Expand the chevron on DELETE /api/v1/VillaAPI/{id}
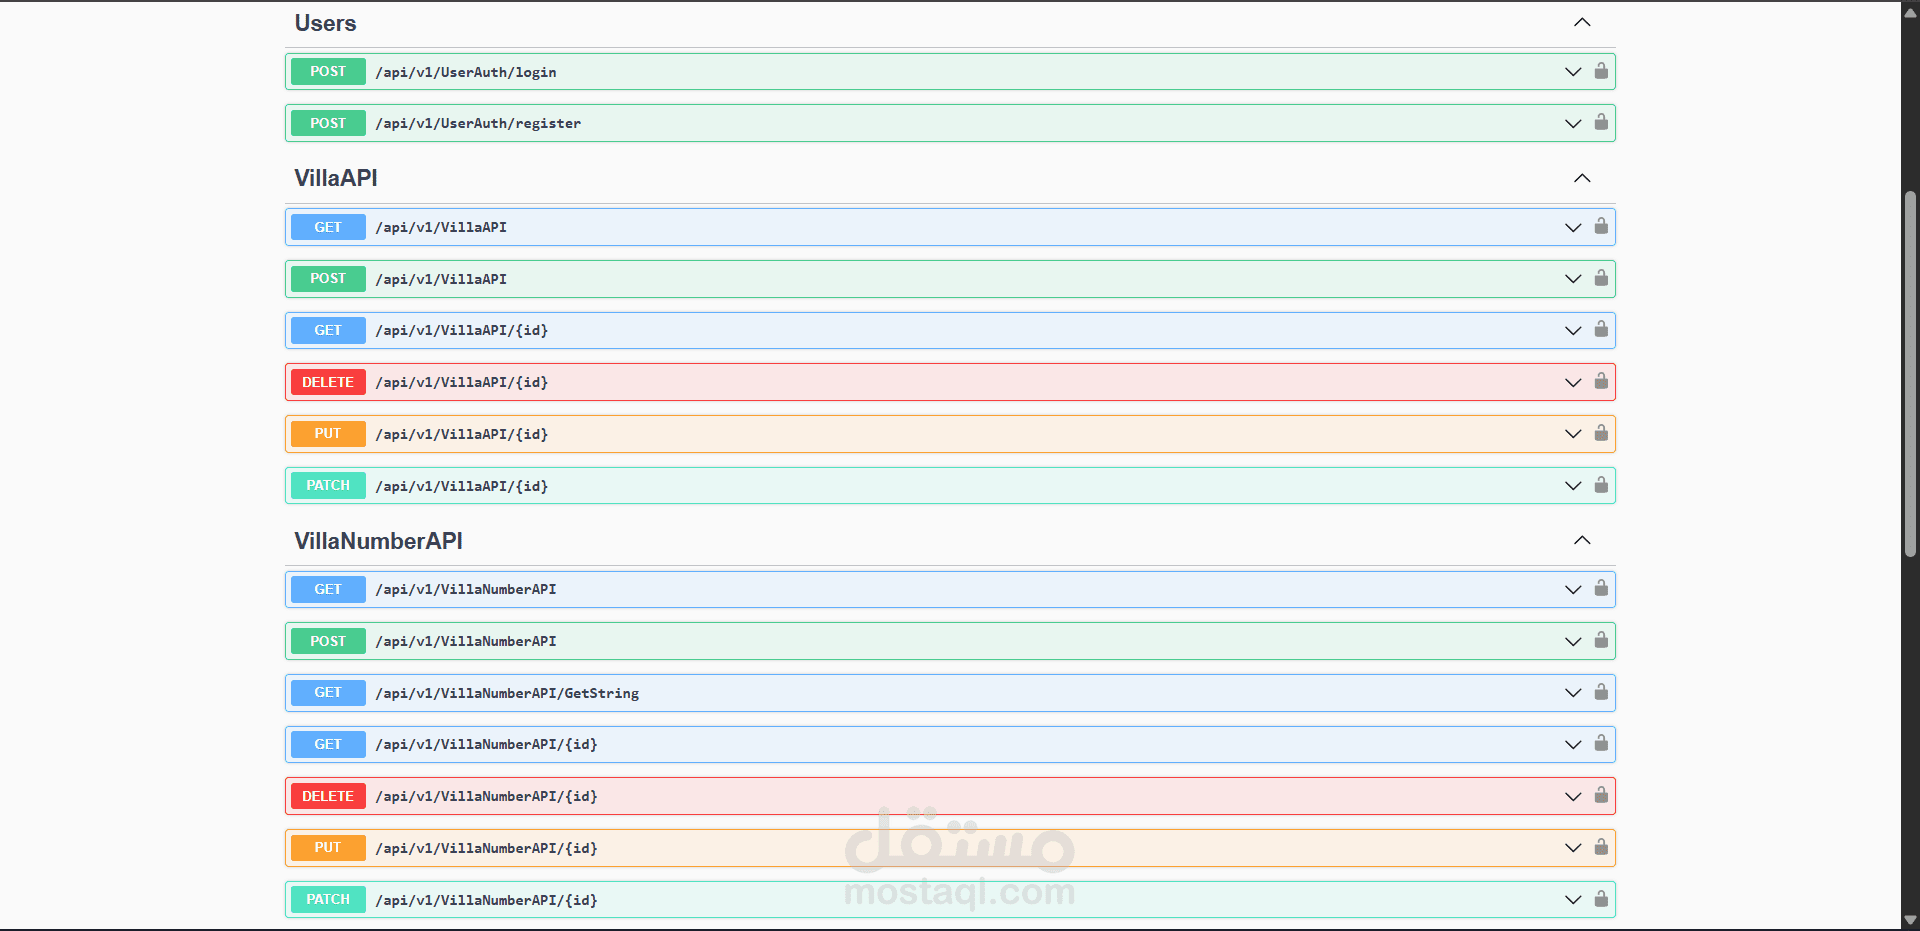The width and height of the screenshot is (1920, 931). click(1573, 383)
